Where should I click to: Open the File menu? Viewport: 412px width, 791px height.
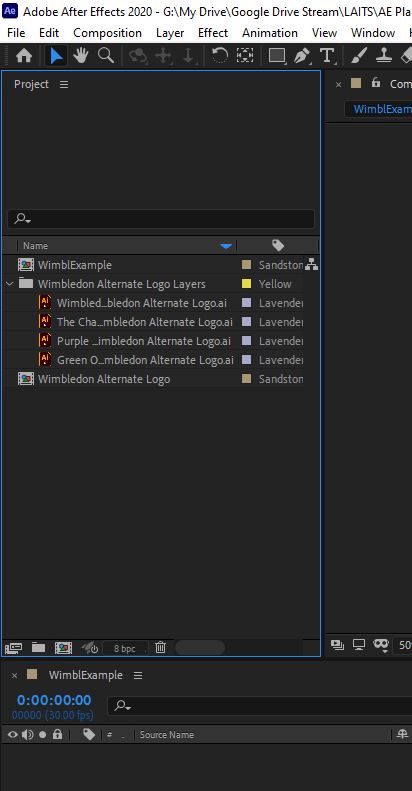(x=16, y=33)
